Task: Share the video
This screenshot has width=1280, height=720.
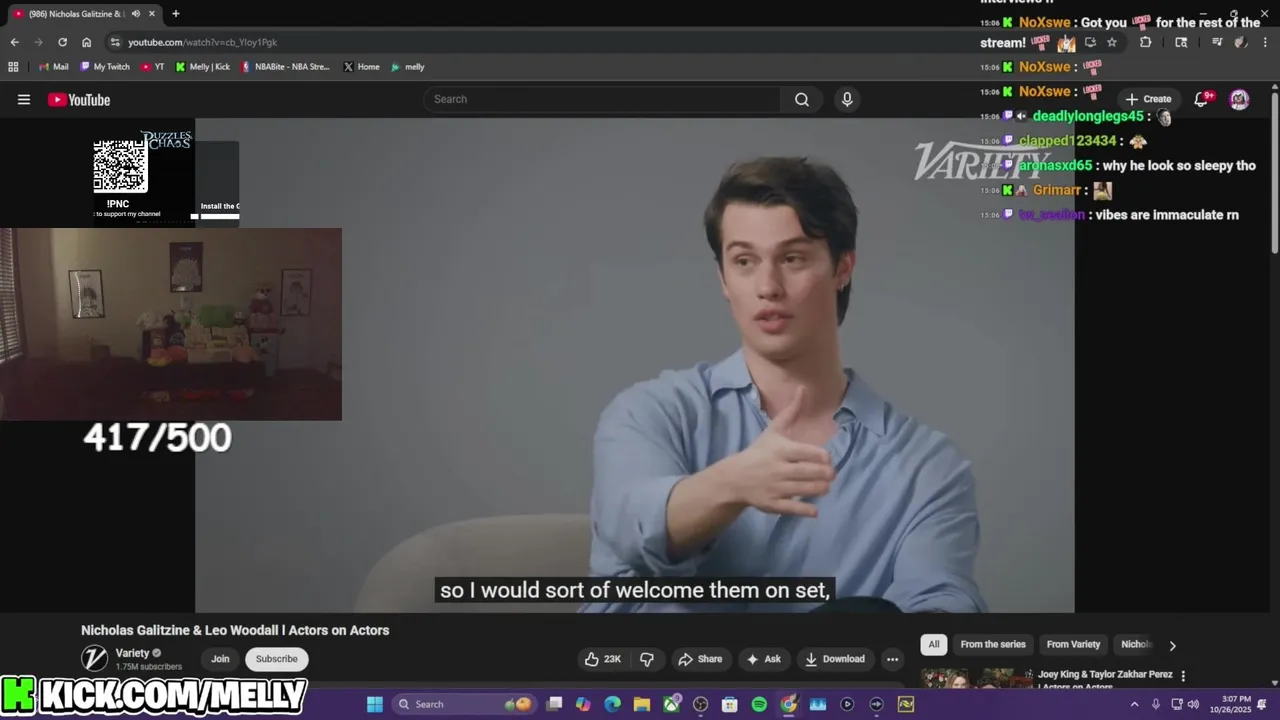Action: [x=700, y=659]
